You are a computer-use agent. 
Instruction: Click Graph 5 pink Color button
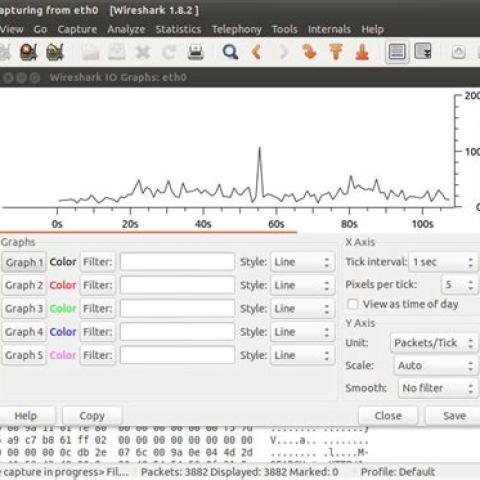[63, 355]
